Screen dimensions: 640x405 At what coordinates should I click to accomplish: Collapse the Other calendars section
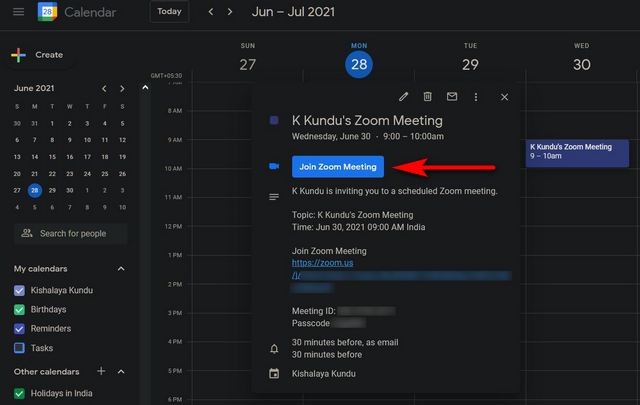(121, 372)
